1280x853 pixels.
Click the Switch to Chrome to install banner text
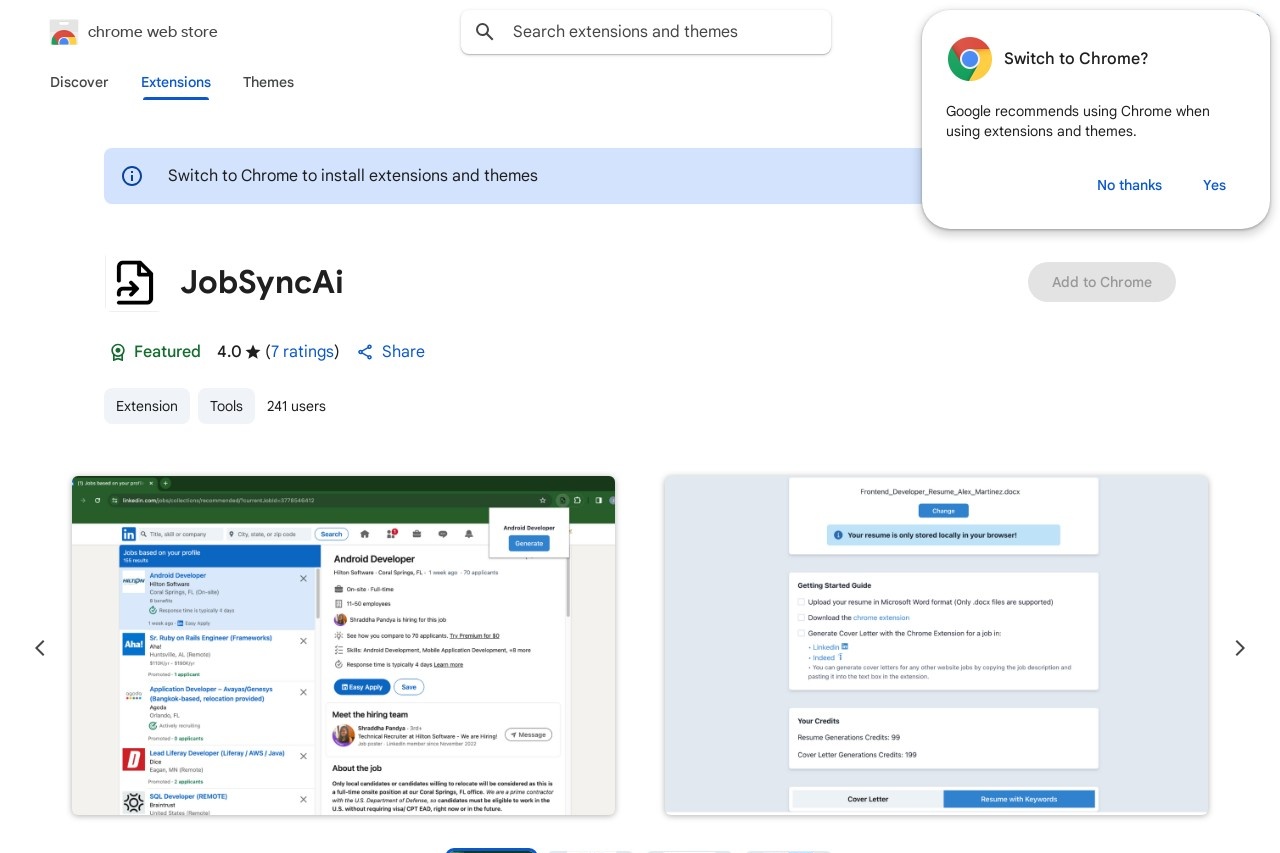tap(353, 176)
